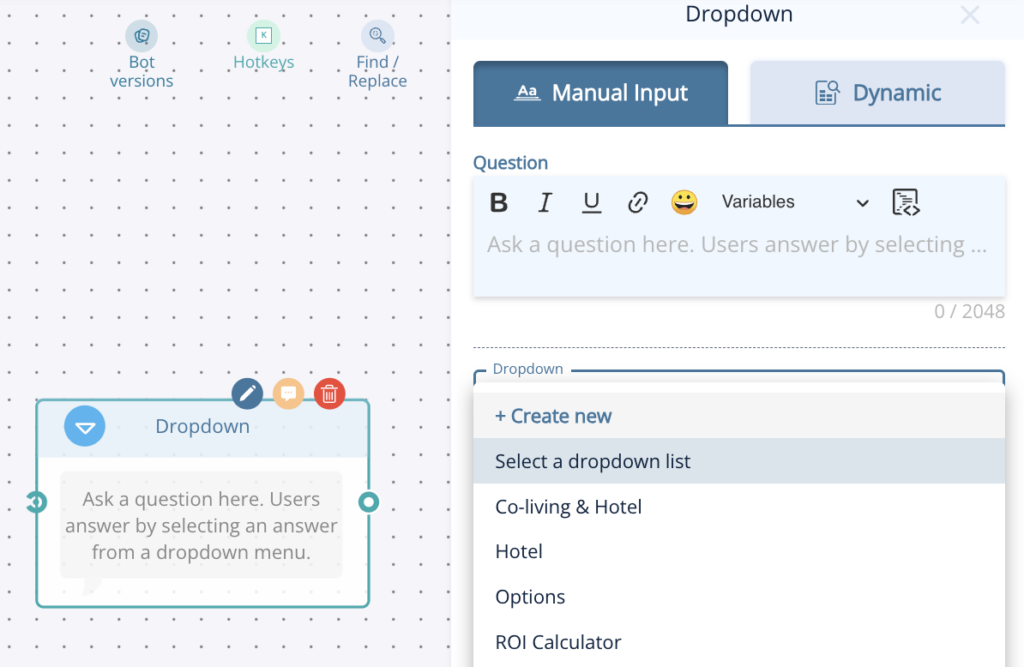Viewport: 1024px width, 667px height.
Task: Open the Bot versions panel
Action: point(141,50)
